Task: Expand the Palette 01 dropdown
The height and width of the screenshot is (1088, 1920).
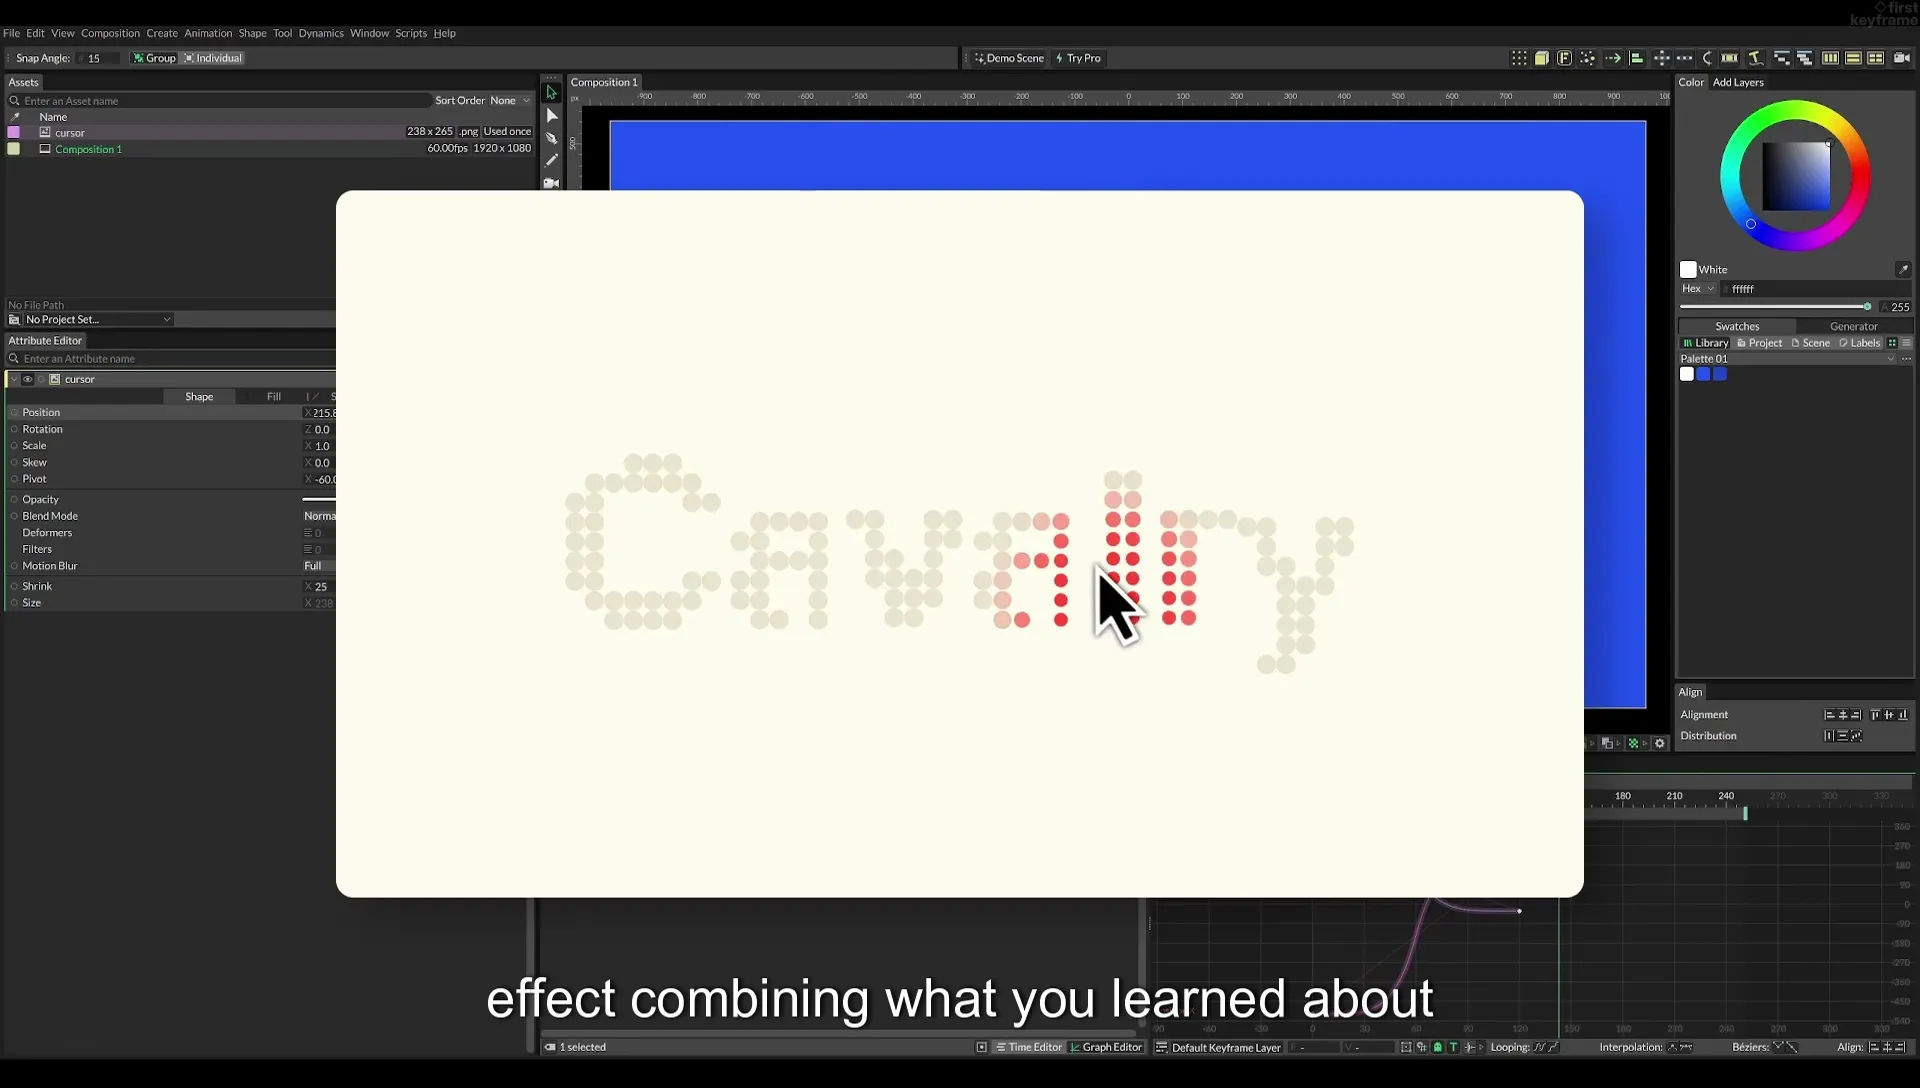Action: 1787,359
